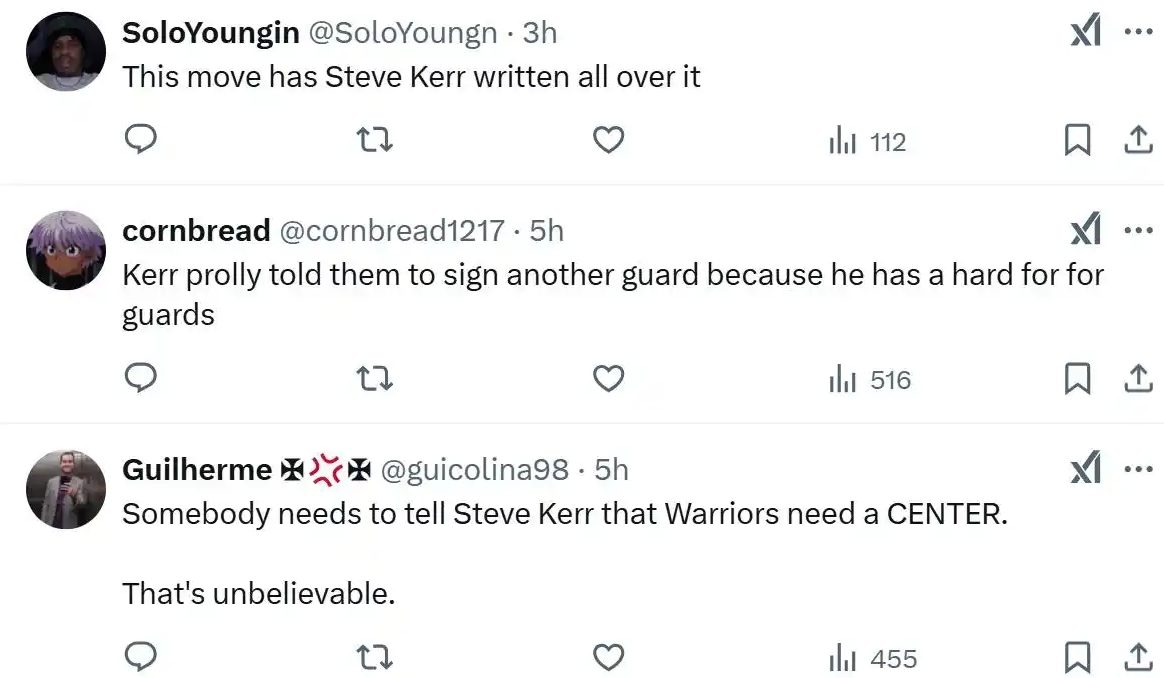Like SoloYoungin's Steve Kerr tweet
The width and height of the screenshot is (1164, 678).
coord(609,141)
